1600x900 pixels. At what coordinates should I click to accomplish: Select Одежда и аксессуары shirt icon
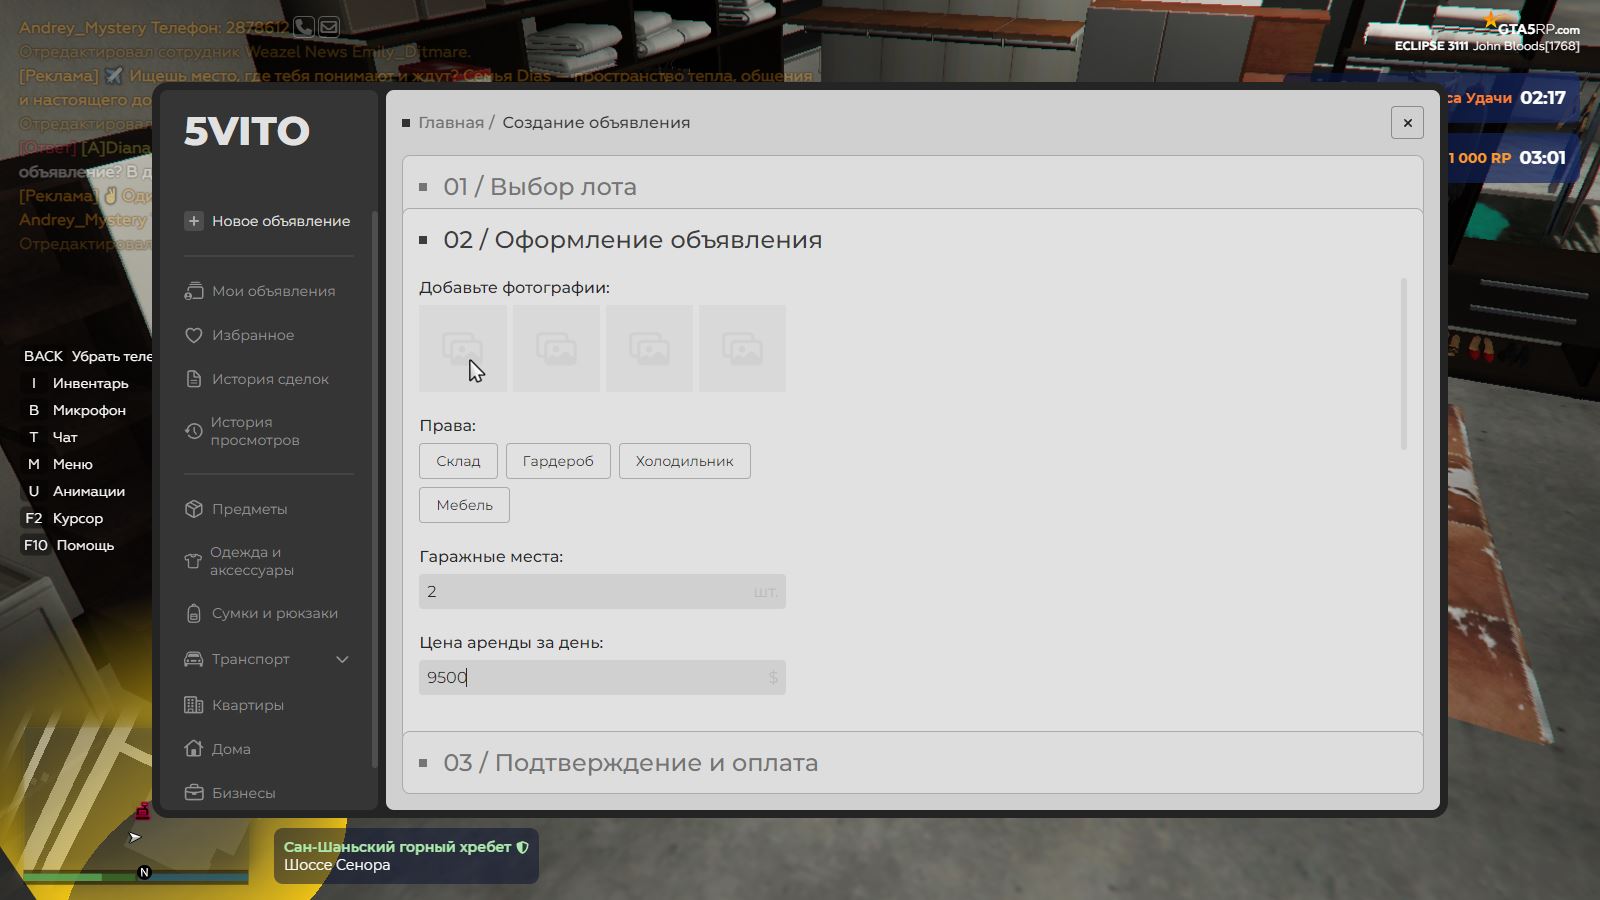click(194, 561)
